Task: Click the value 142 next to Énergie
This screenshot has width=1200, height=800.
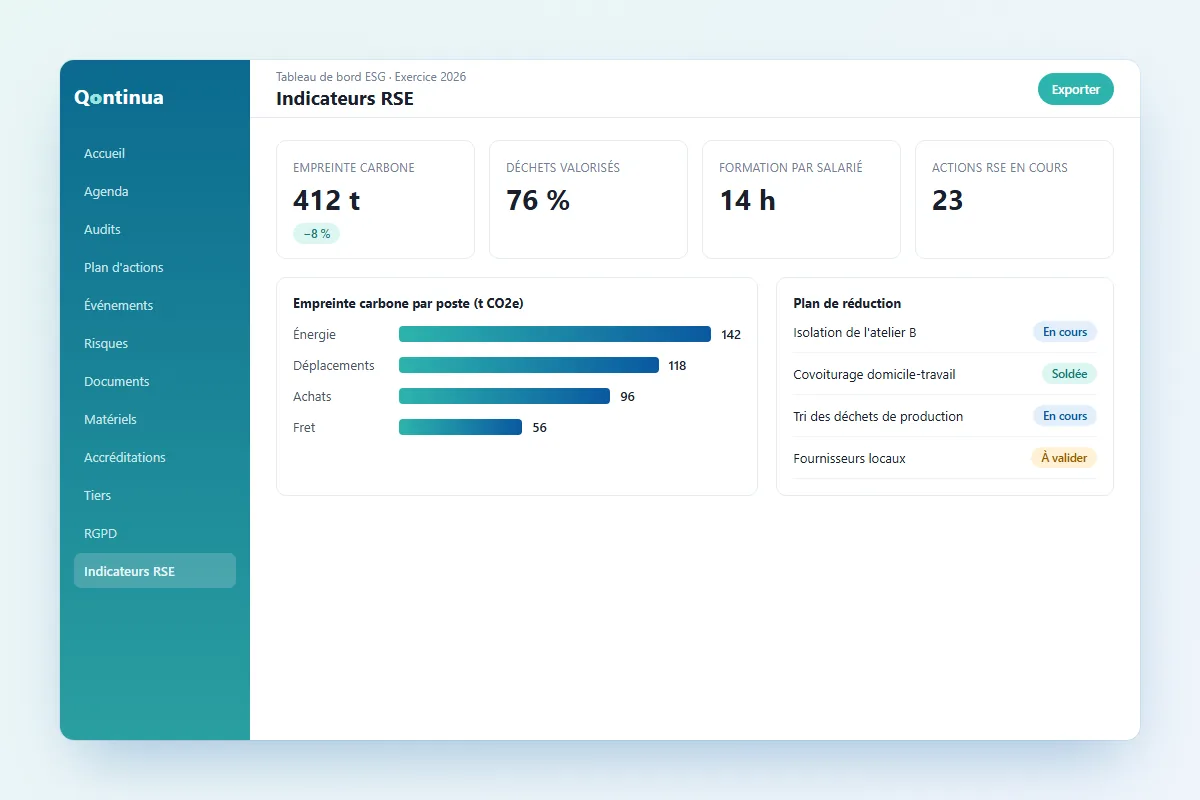Action: (x=731, y=335)
